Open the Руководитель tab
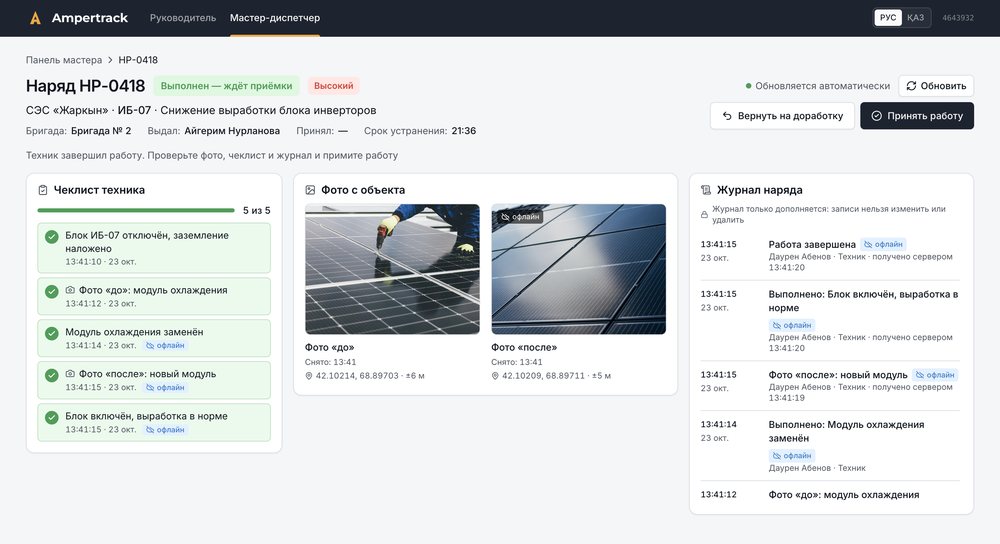 point(183,18)
